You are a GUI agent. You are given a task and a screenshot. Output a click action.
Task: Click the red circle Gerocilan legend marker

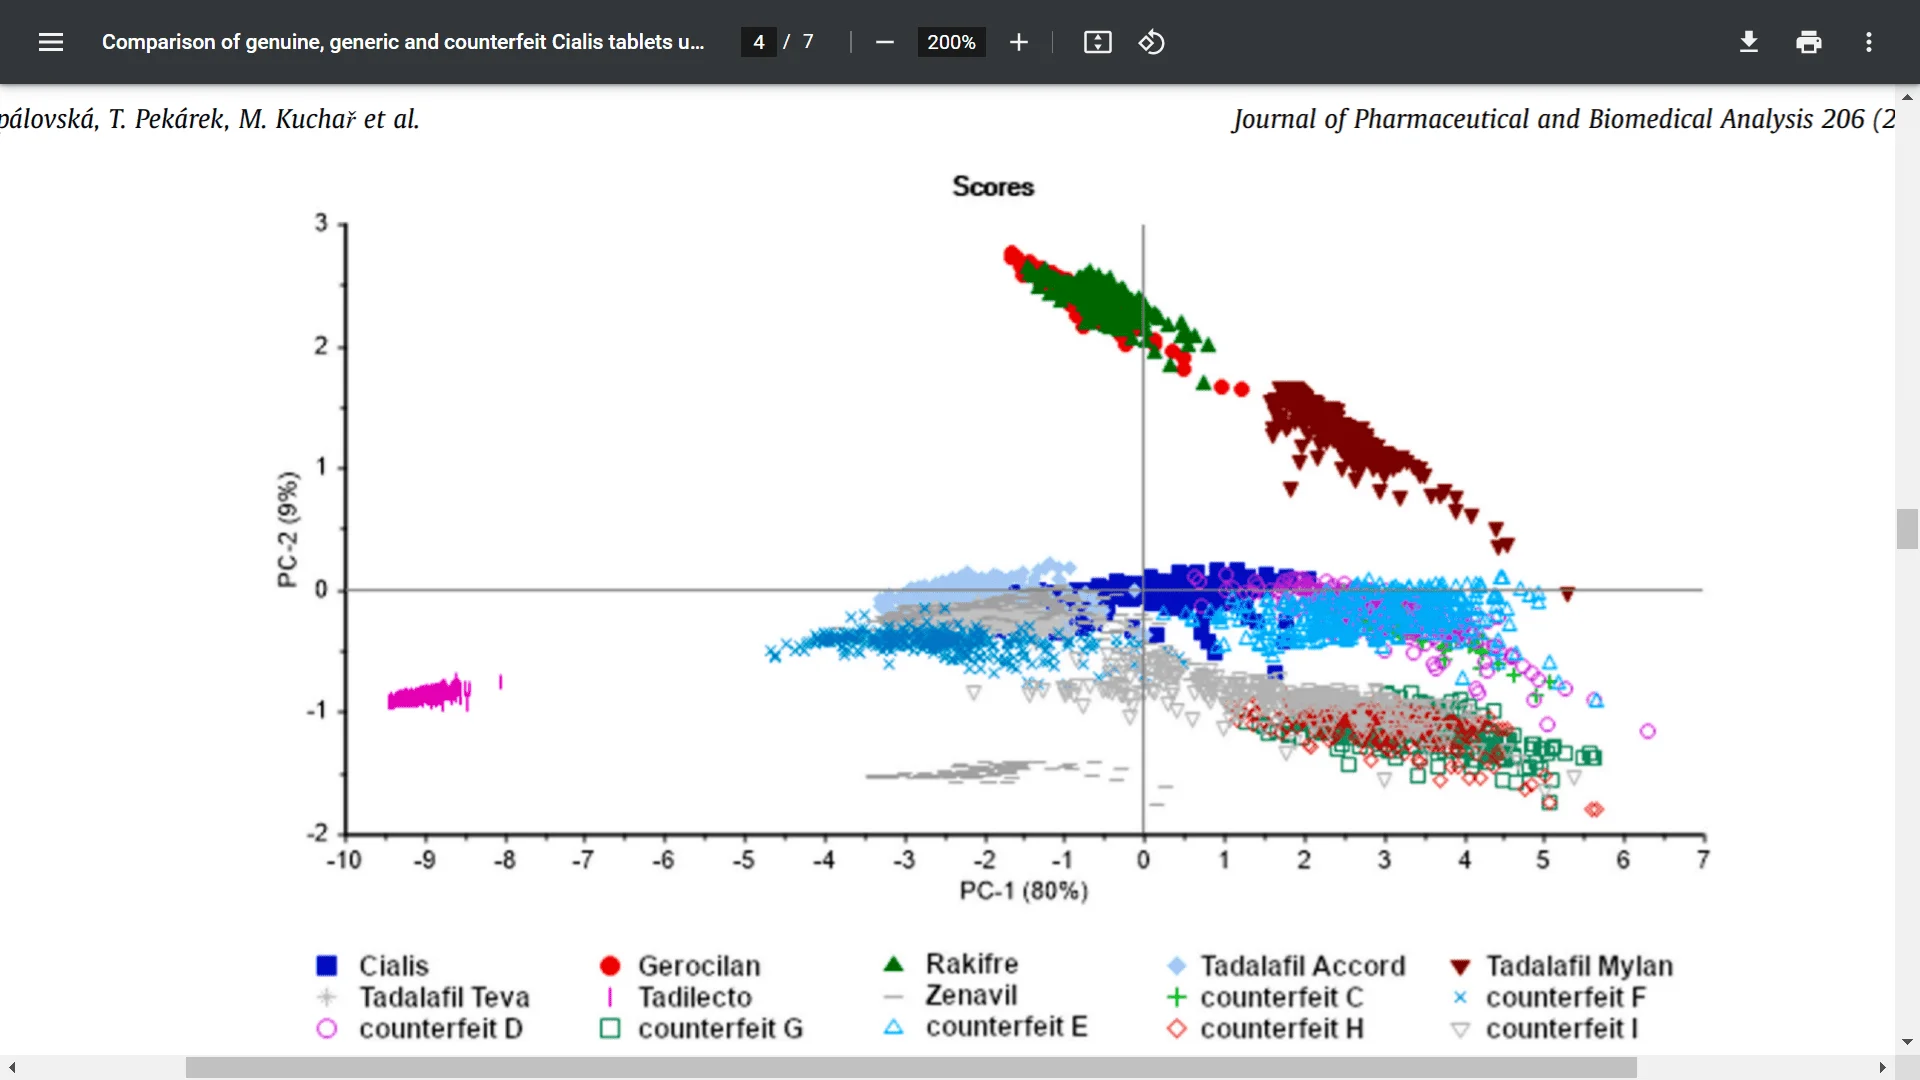click(610, 966)
